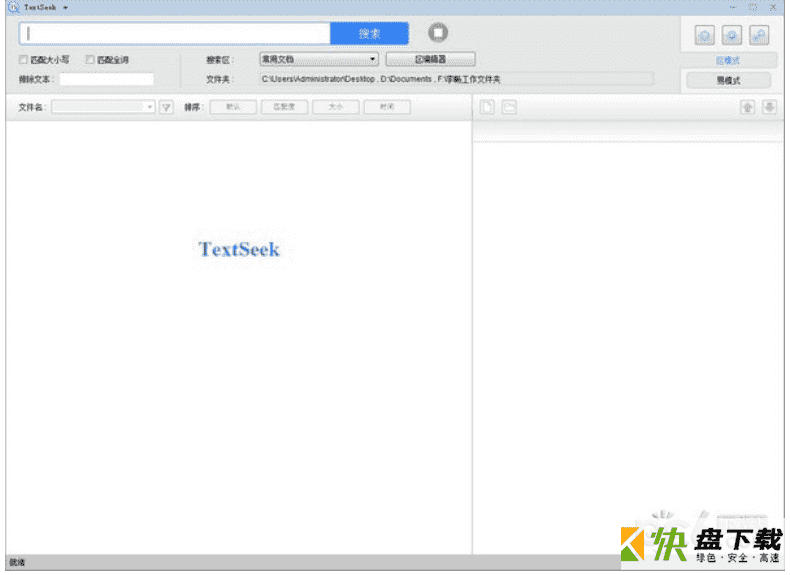Open the 文件名 file name combo box
Image resolution: width=790 pixels, height=575 pixels.
103,107
